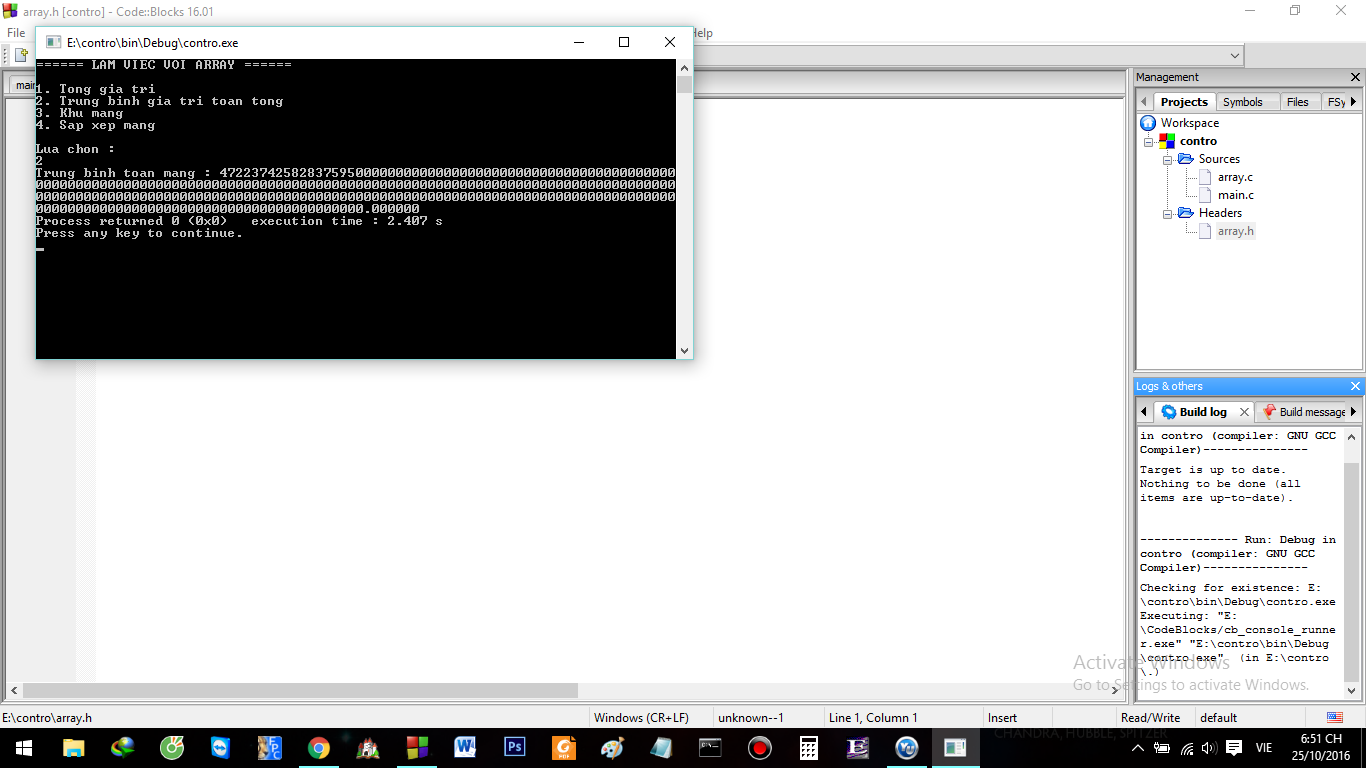This screenshot has width=1366, height=768.
Task: Close the Management panel
Action: pyautogui.click(x=1356, y=77)
